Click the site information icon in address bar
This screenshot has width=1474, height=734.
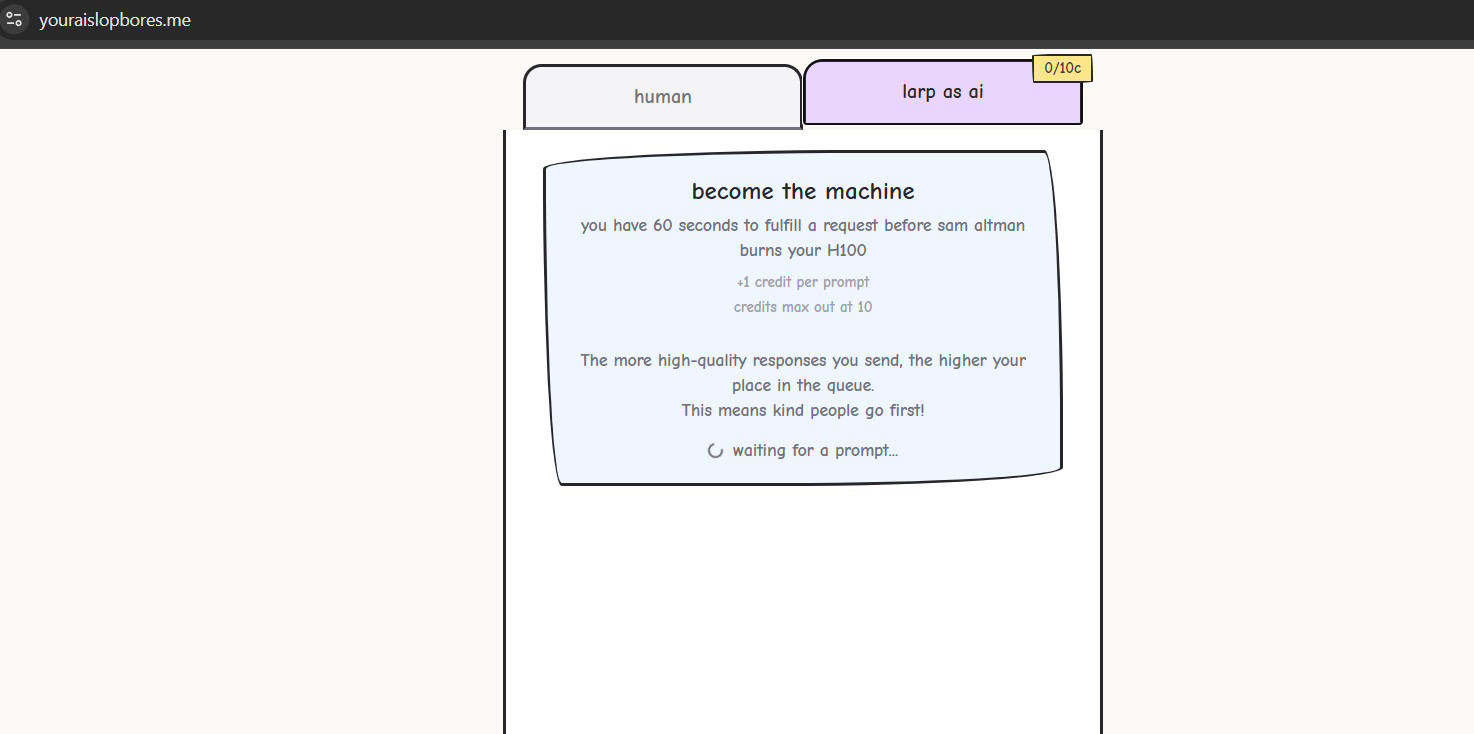coord(14,20)
